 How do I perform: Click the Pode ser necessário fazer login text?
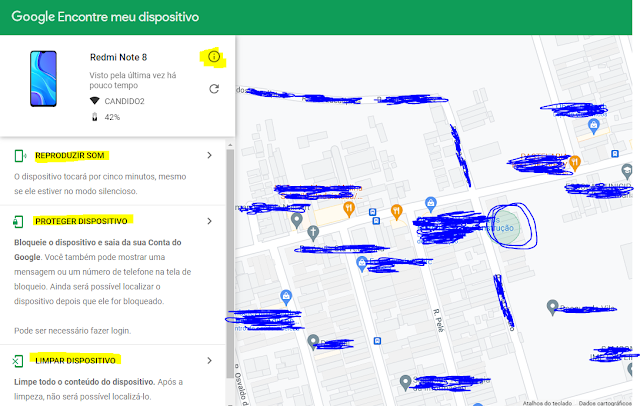click(x=73, y=331)
